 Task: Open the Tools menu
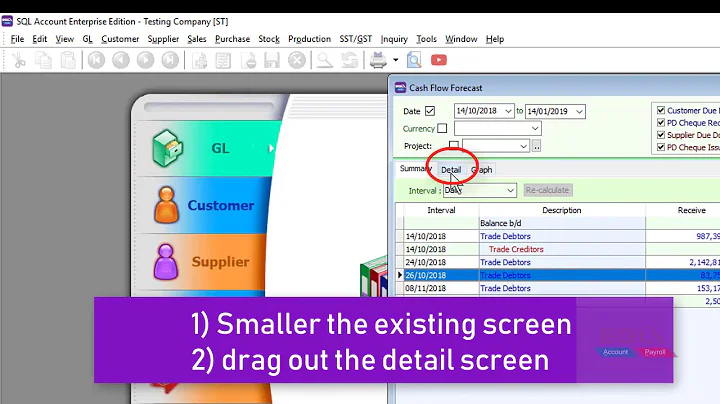click(x=426, y=39)
